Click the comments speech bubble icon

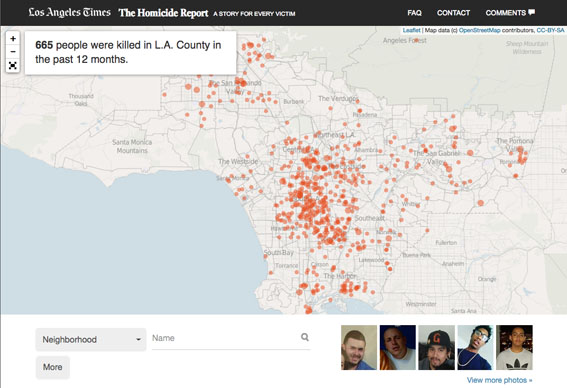point(532,12)
